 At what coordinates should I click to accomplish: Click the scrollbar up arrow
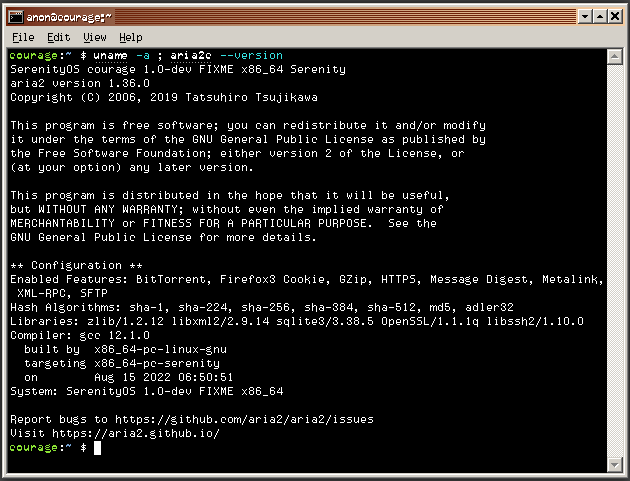[x=615, y=57]
